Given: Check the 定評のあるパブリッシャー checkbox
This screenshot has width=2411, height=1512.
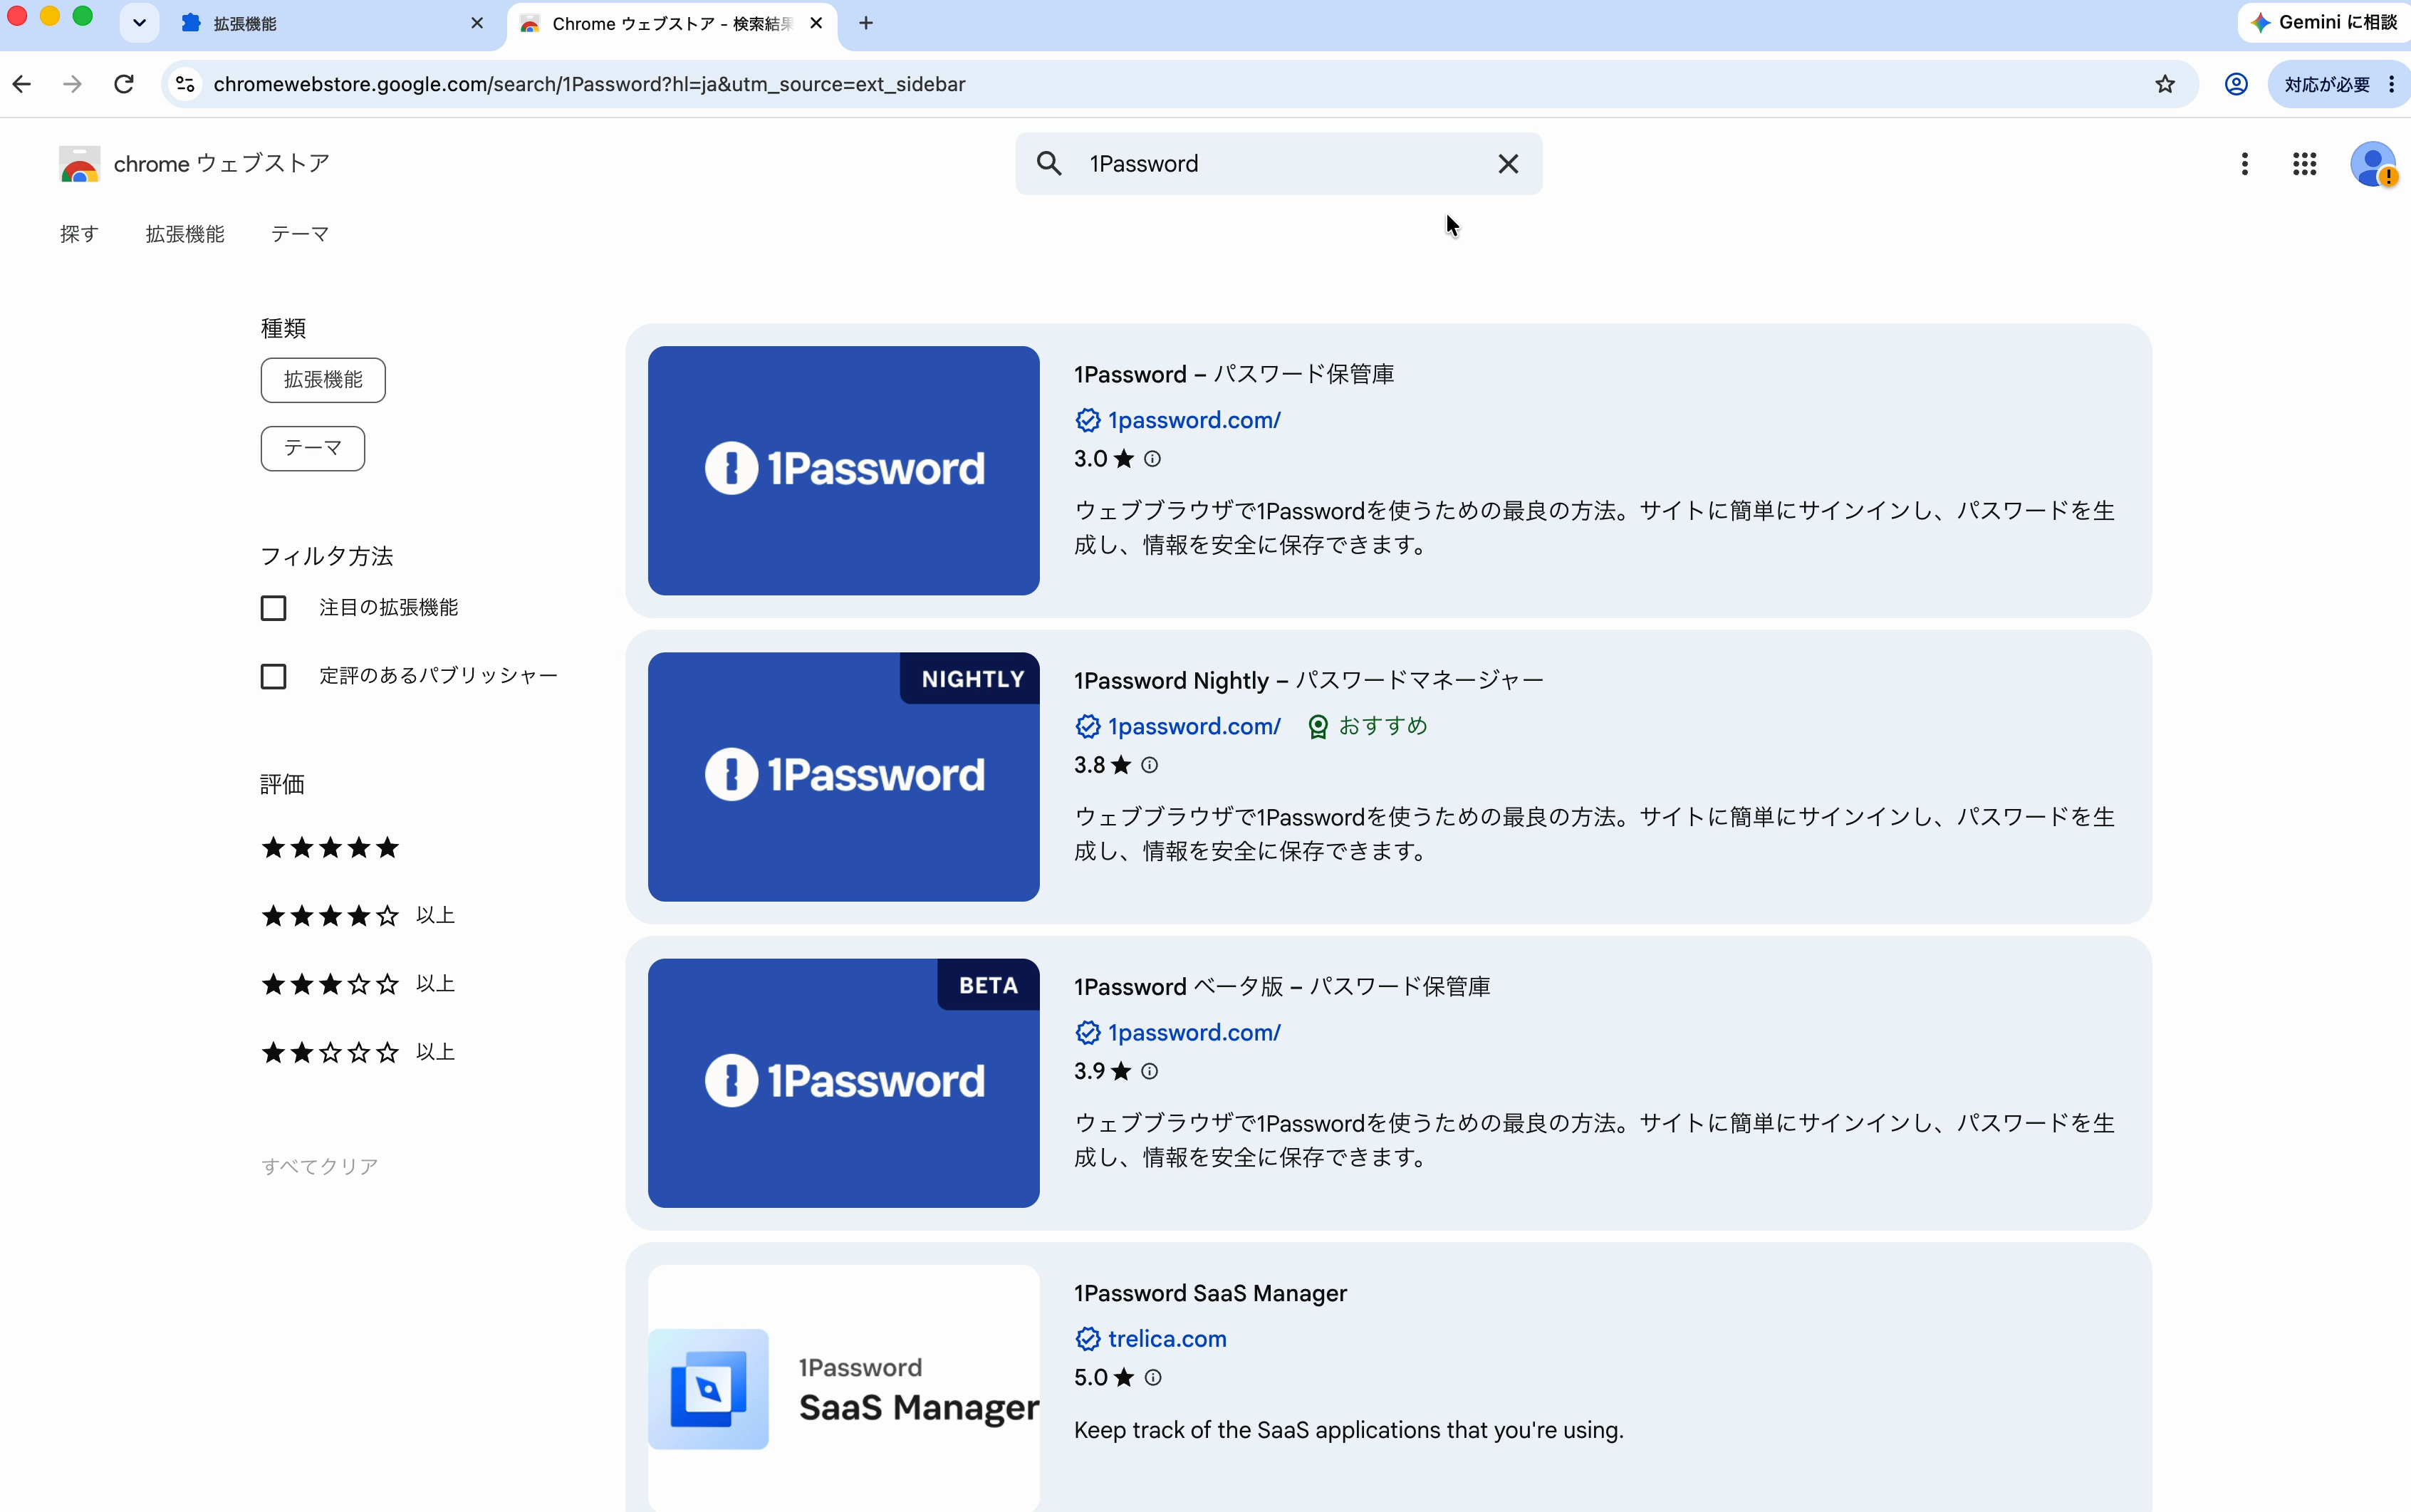Looking at the screenshot, I should pos(273,677).
